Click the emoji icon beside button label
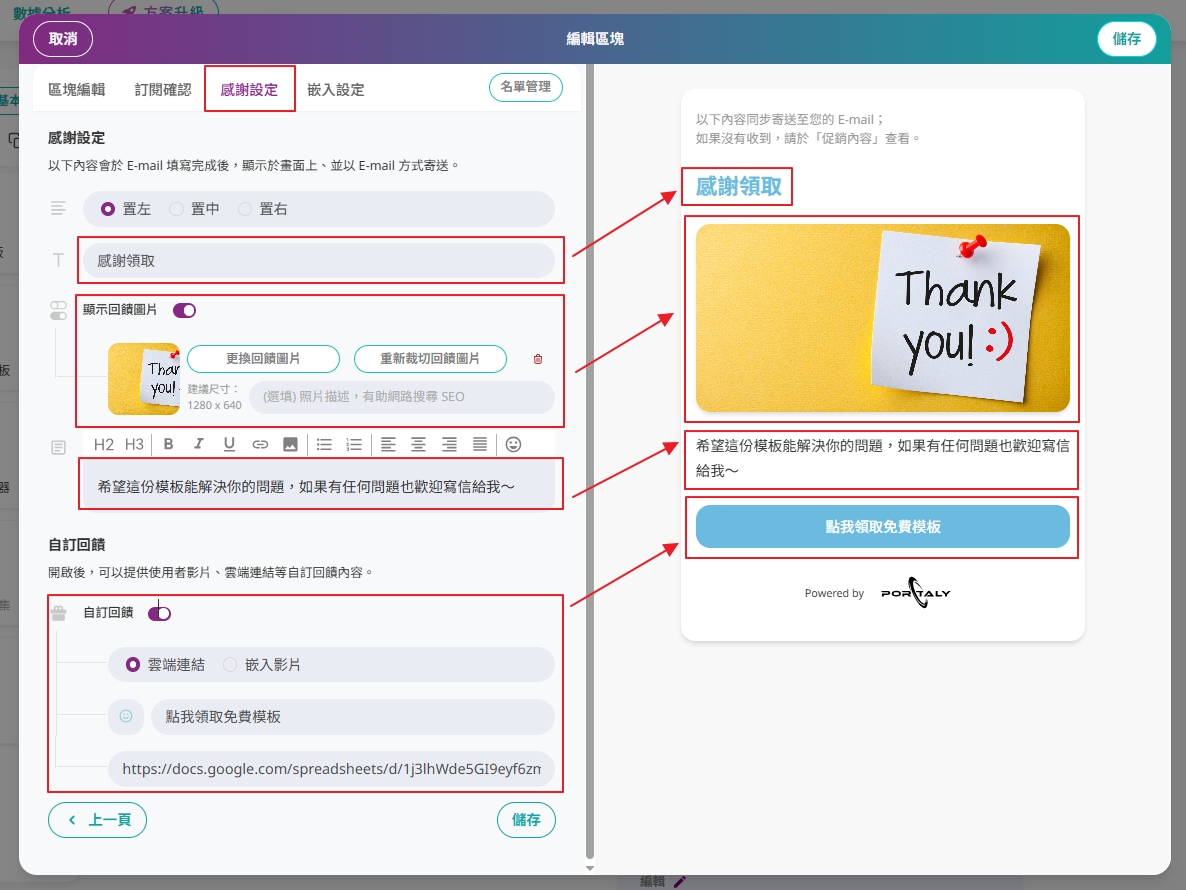 [126, 716]
